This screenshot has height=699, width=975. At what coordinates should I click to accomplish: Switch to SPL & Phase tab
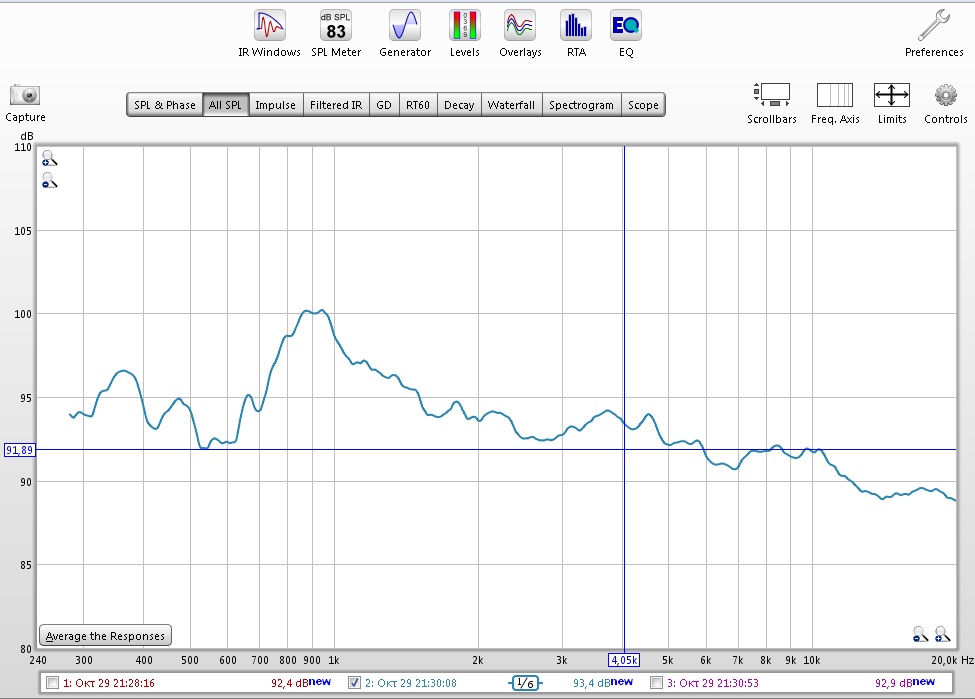pyautogui.click(x=165, y=105)
